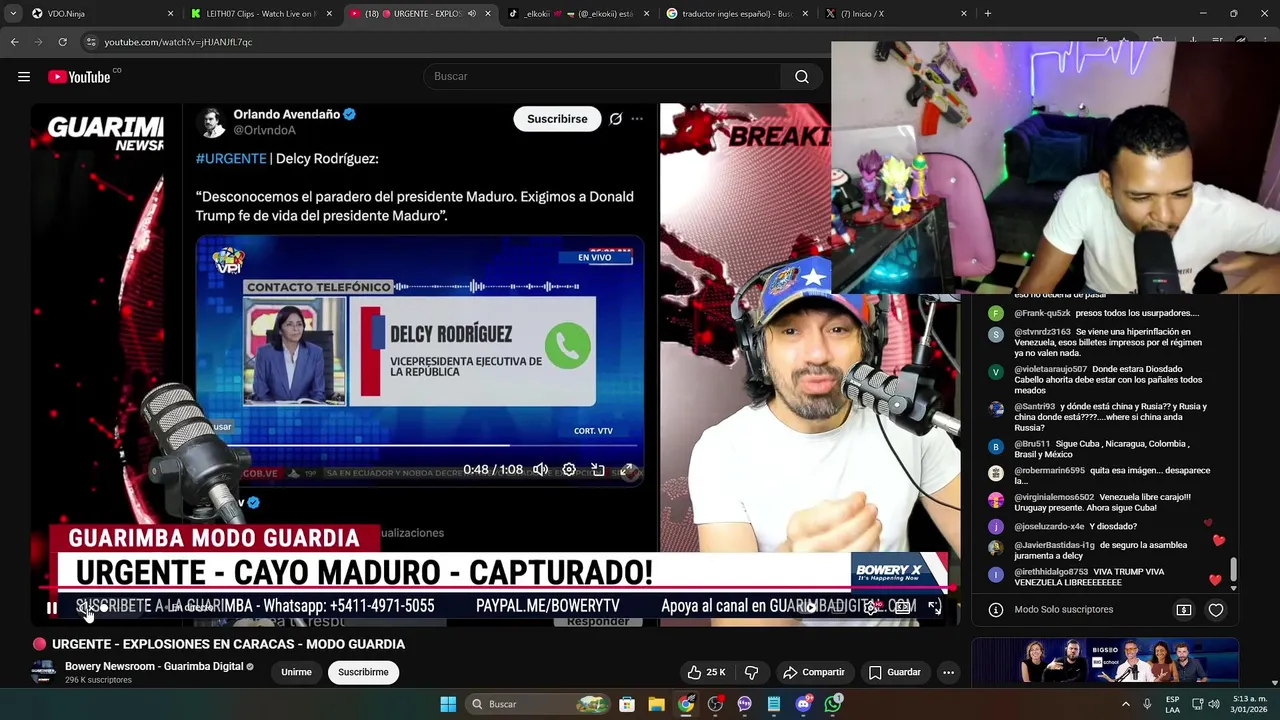Open settings gear on tweet video
Image resolution: width=1280 pixels, height=720 pixels.
569,470
